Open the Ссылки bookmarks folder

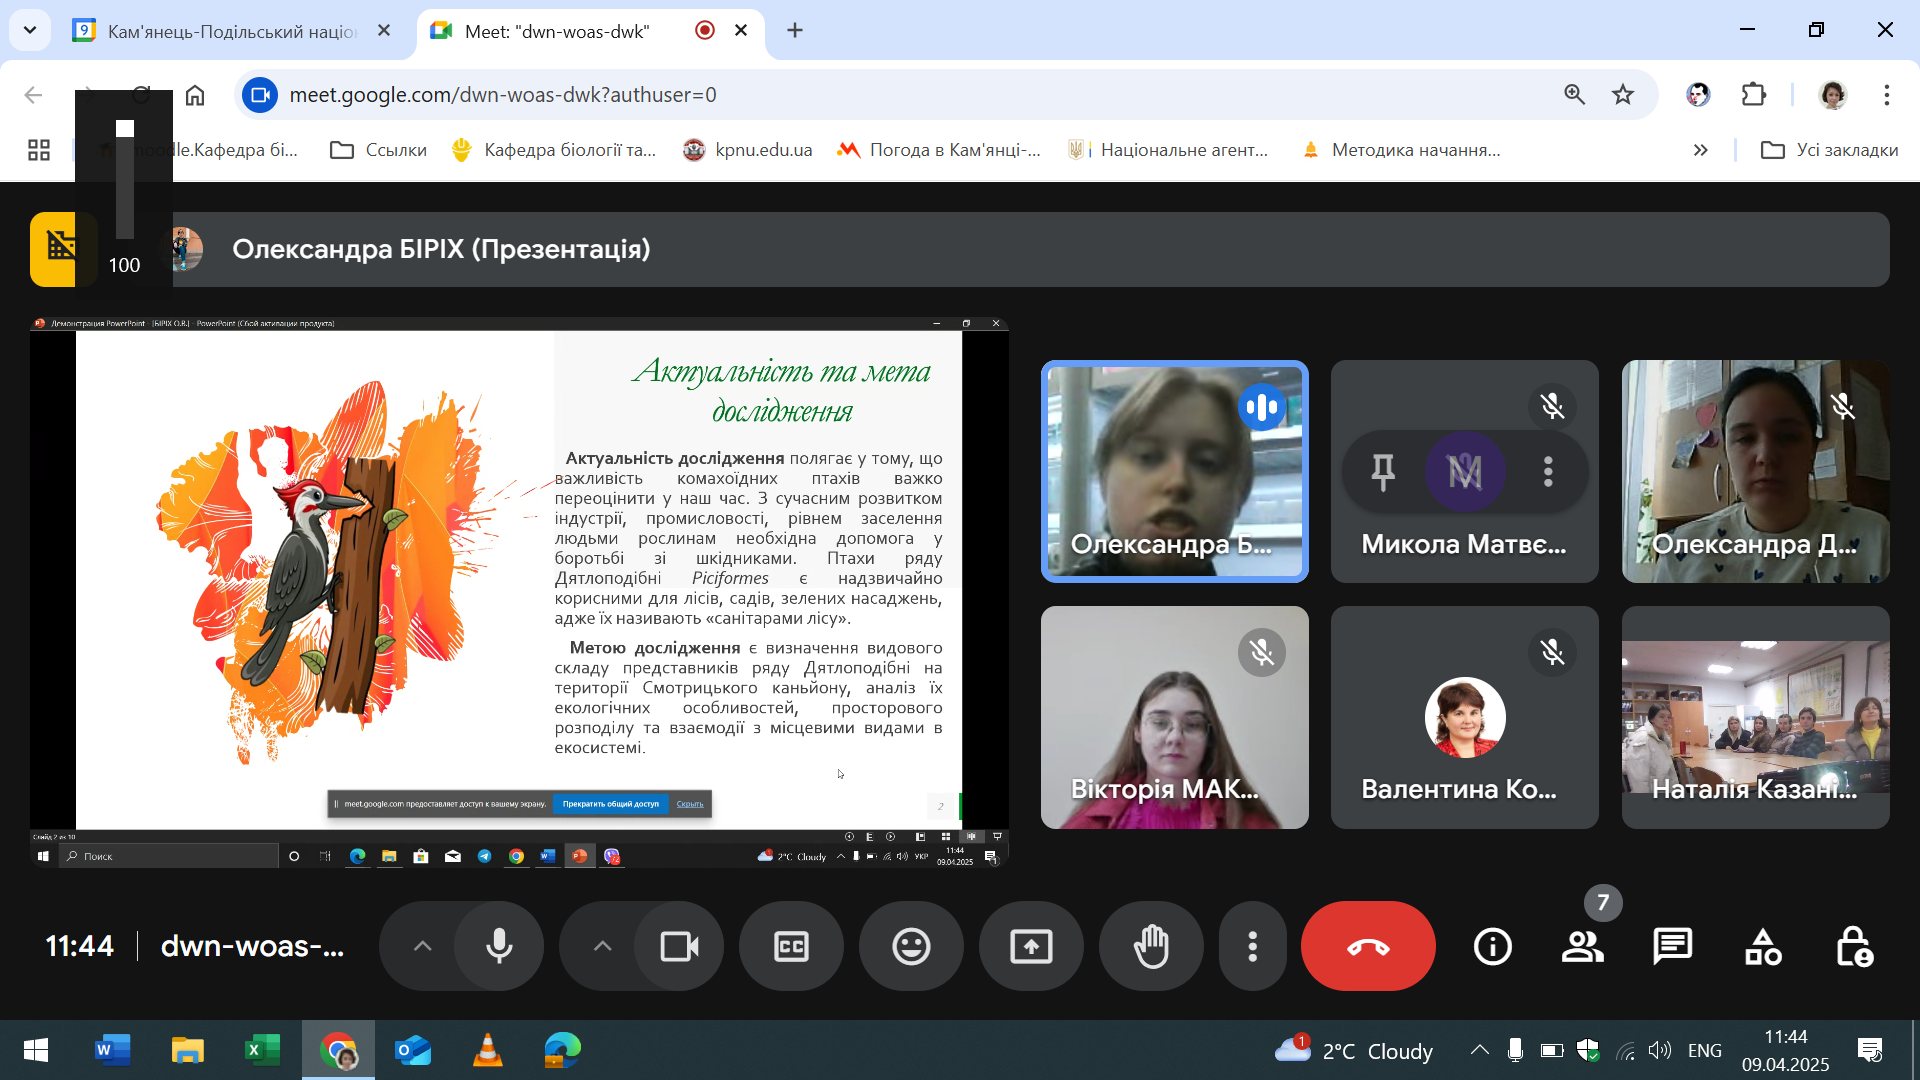(x=379, y=150)
